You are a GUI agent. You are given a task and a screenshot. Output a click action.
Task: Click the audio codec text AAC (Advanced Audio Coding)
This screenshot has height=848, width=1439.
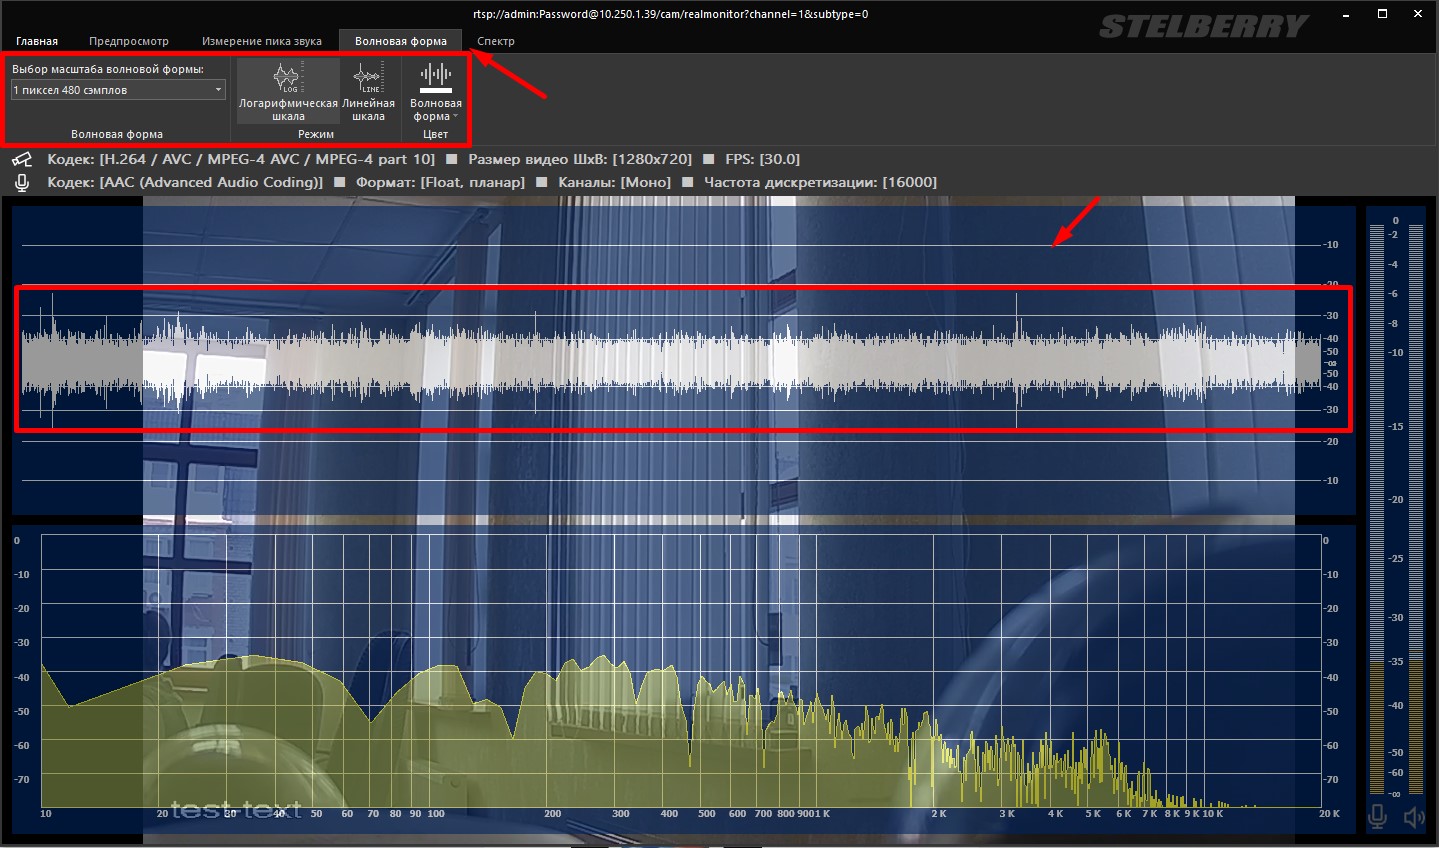pos(185,182)
